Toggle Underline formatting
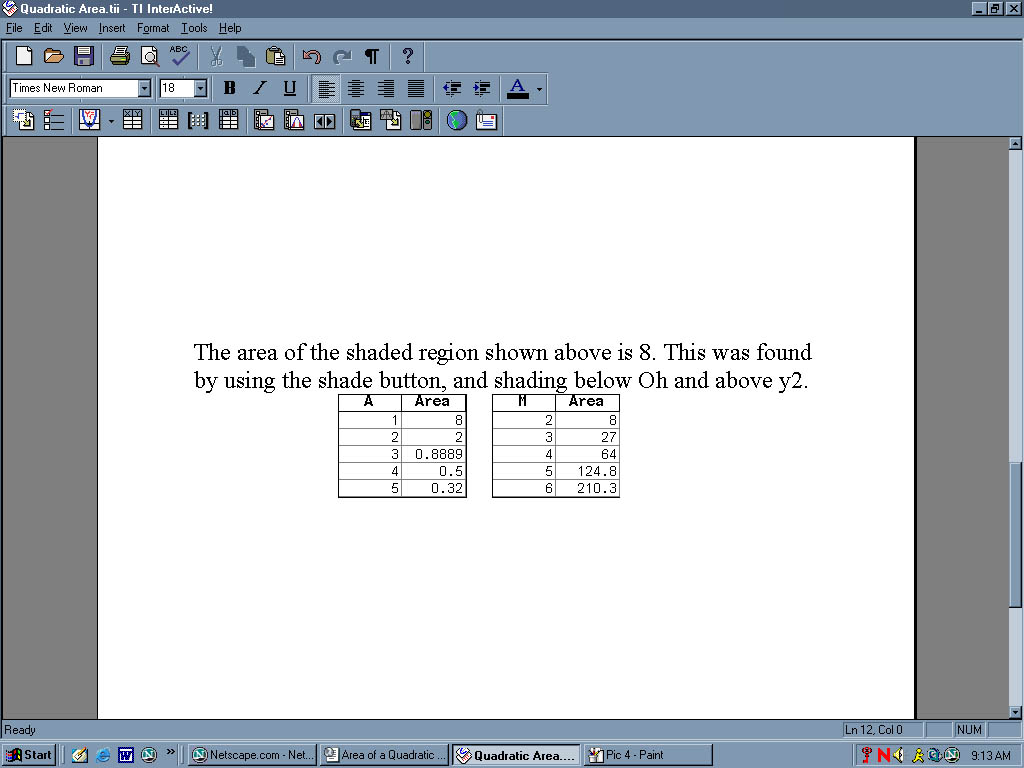 pyautogui.click(x=289, y=88)
